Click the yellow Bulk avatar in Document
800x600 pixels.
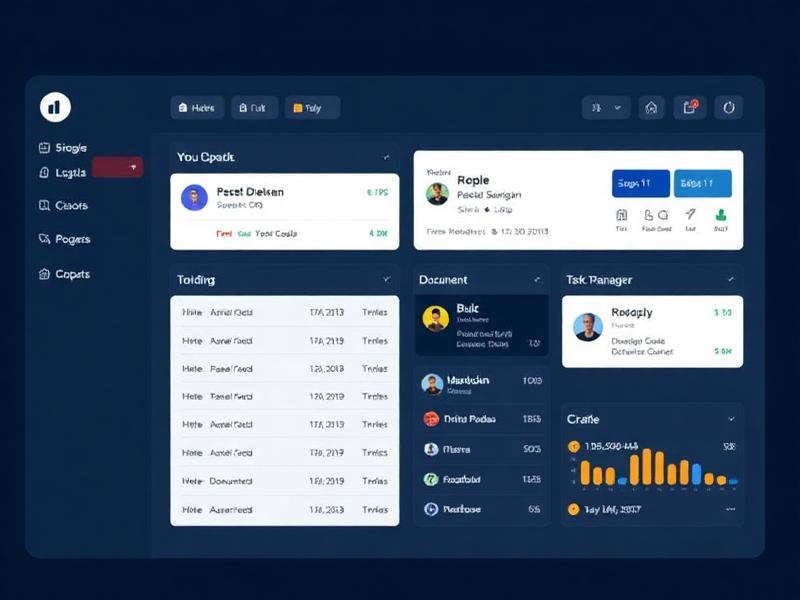[436, 319]
